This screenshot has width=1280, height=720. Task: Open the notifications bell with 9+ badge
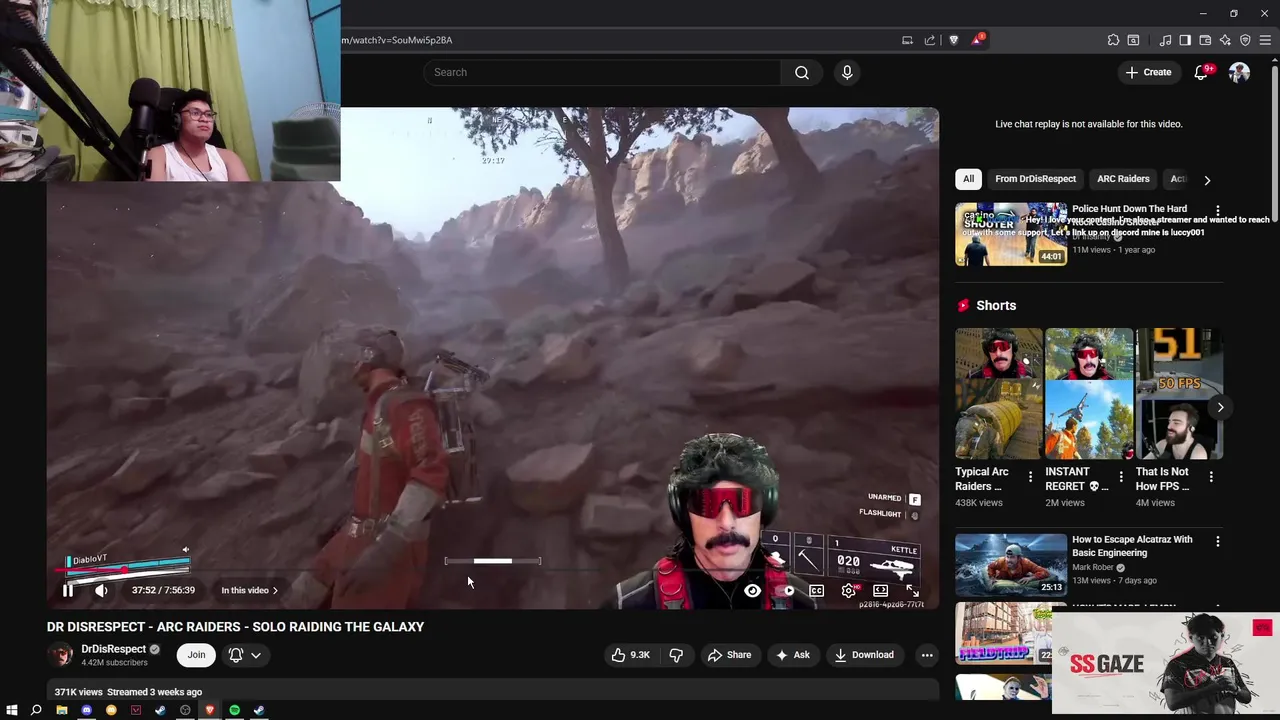(x=1202, y=72)
